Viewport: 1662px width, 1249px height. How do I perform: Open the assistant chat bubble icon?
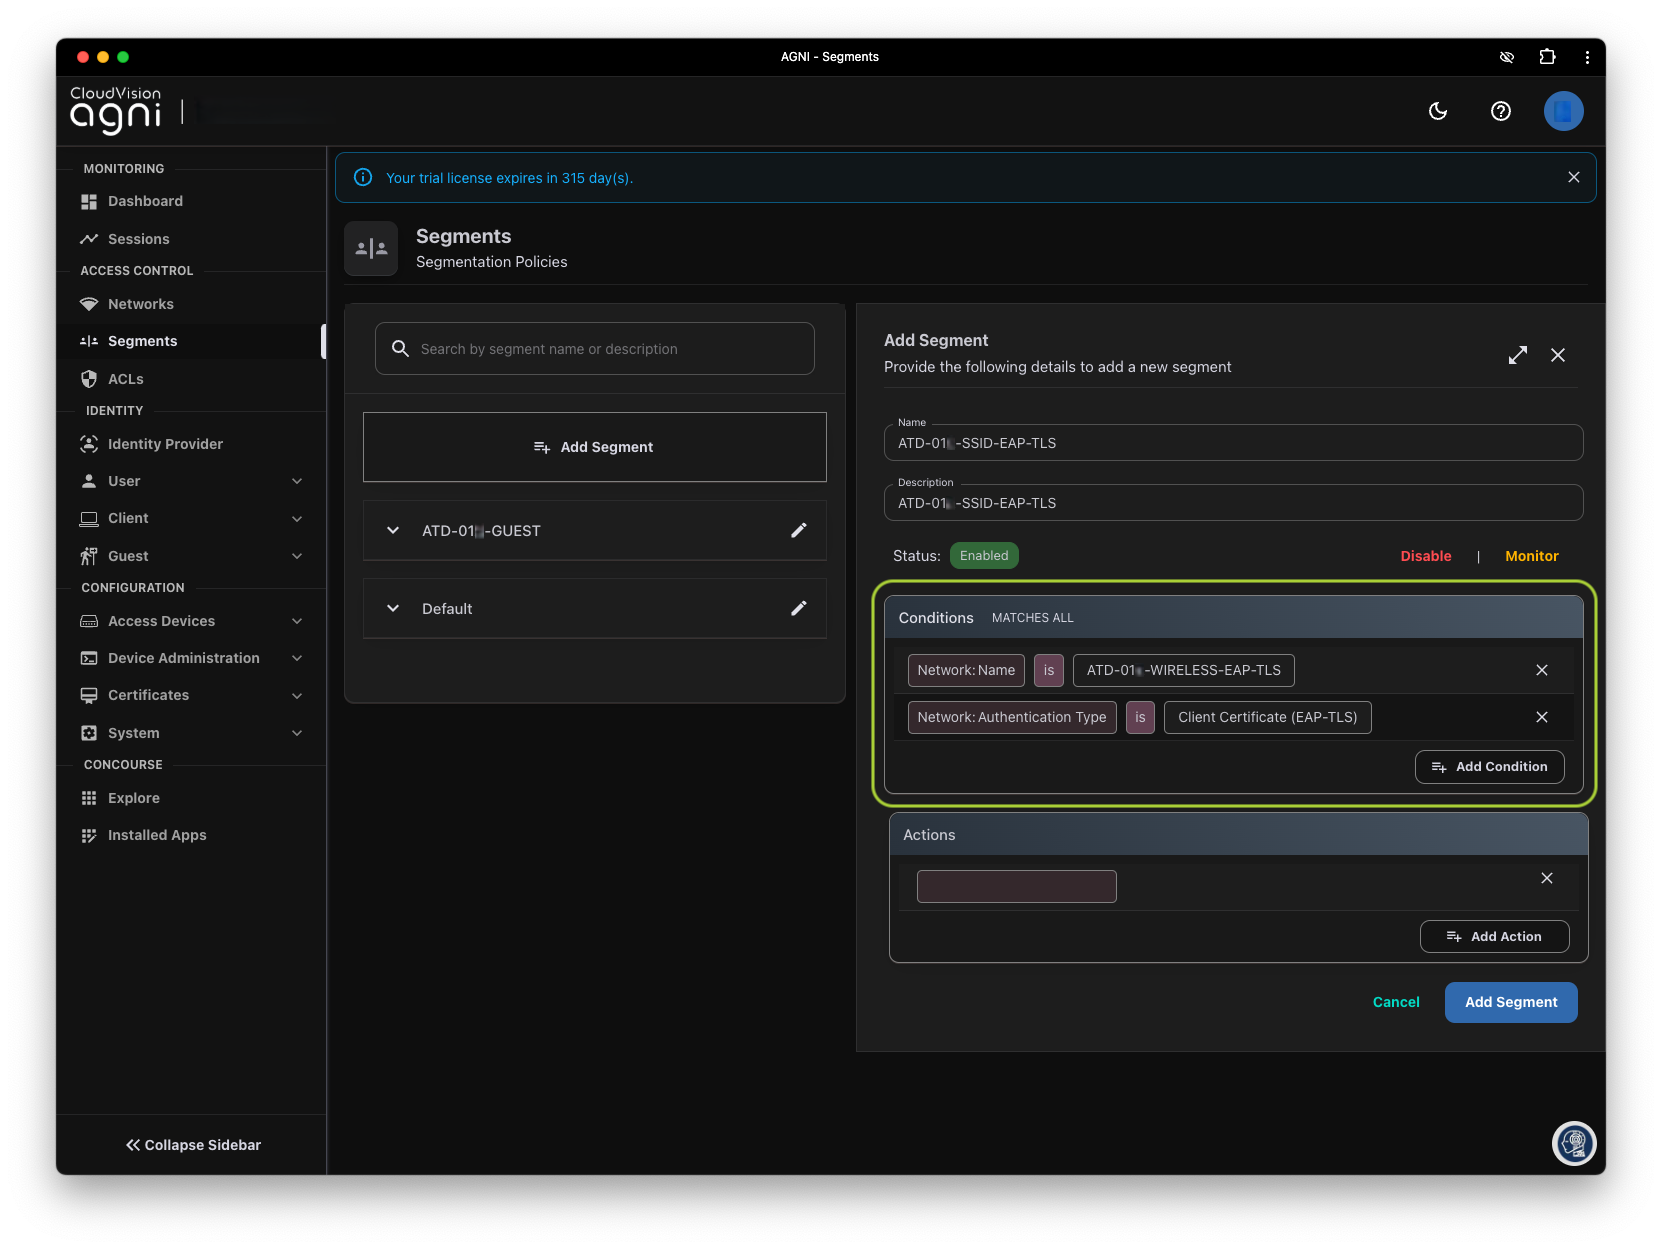[1573, 1143]
